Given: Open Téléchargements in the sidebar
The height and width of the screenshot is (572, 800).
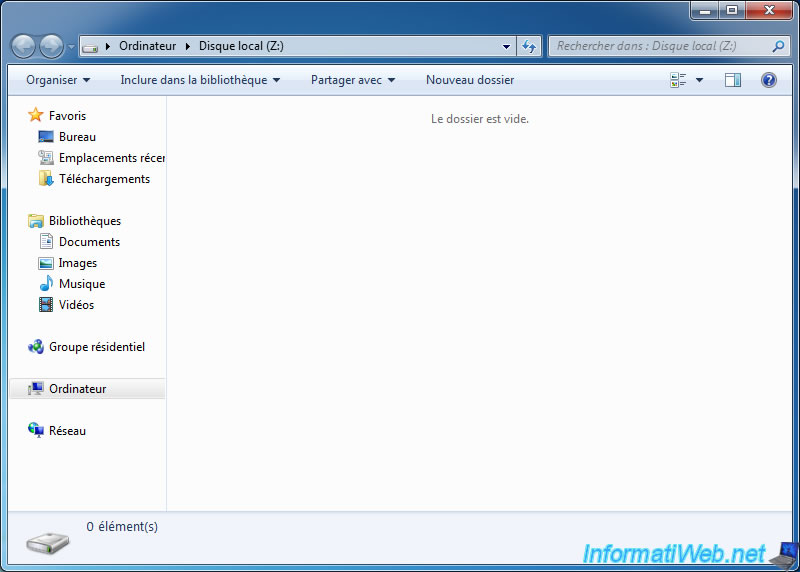Looking at the screenshot, I should (x=105, y=179).
